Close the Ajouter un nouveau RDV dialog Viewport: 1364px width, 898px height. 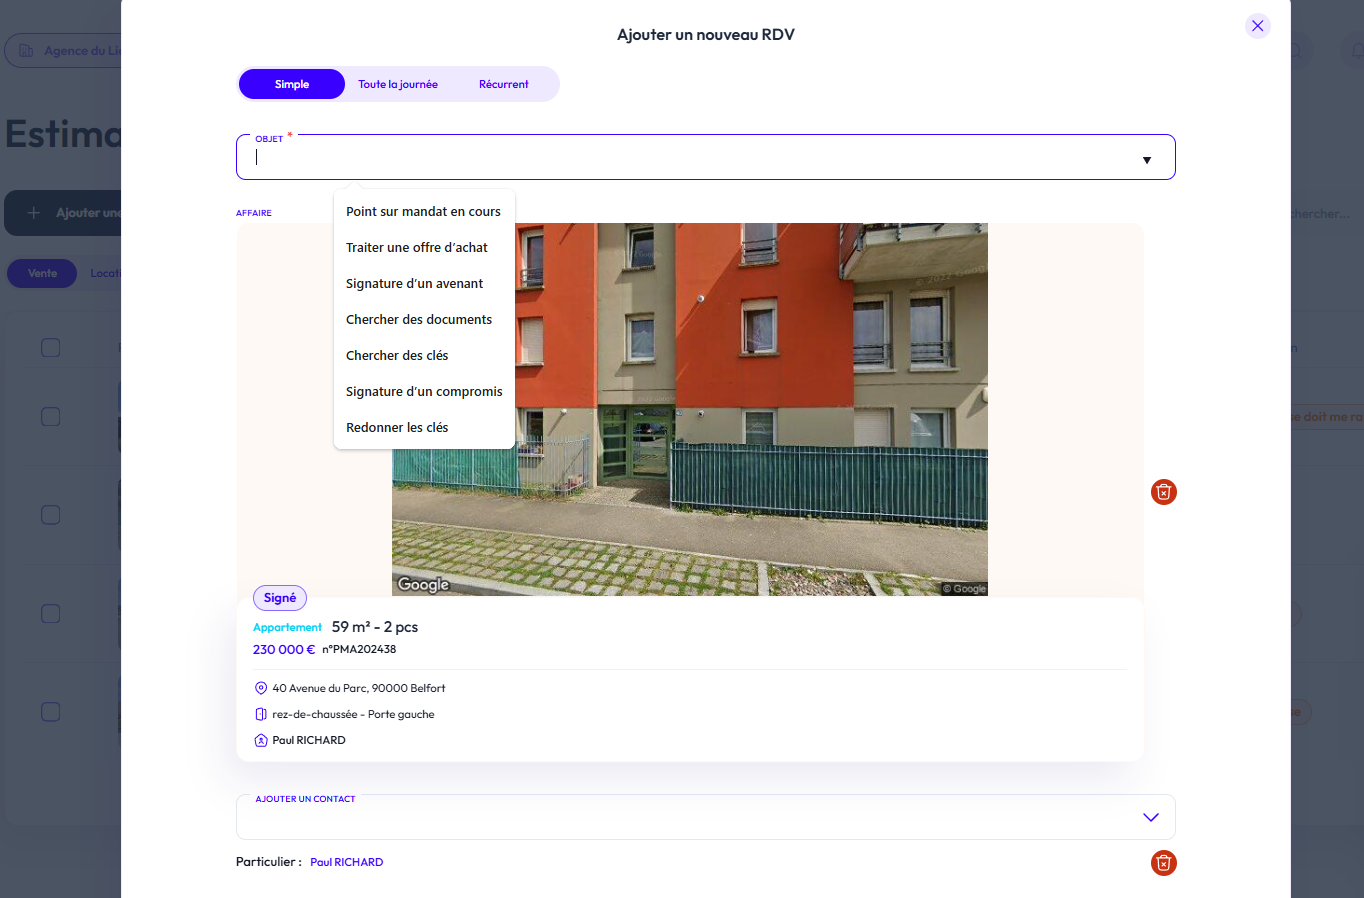1257,26
